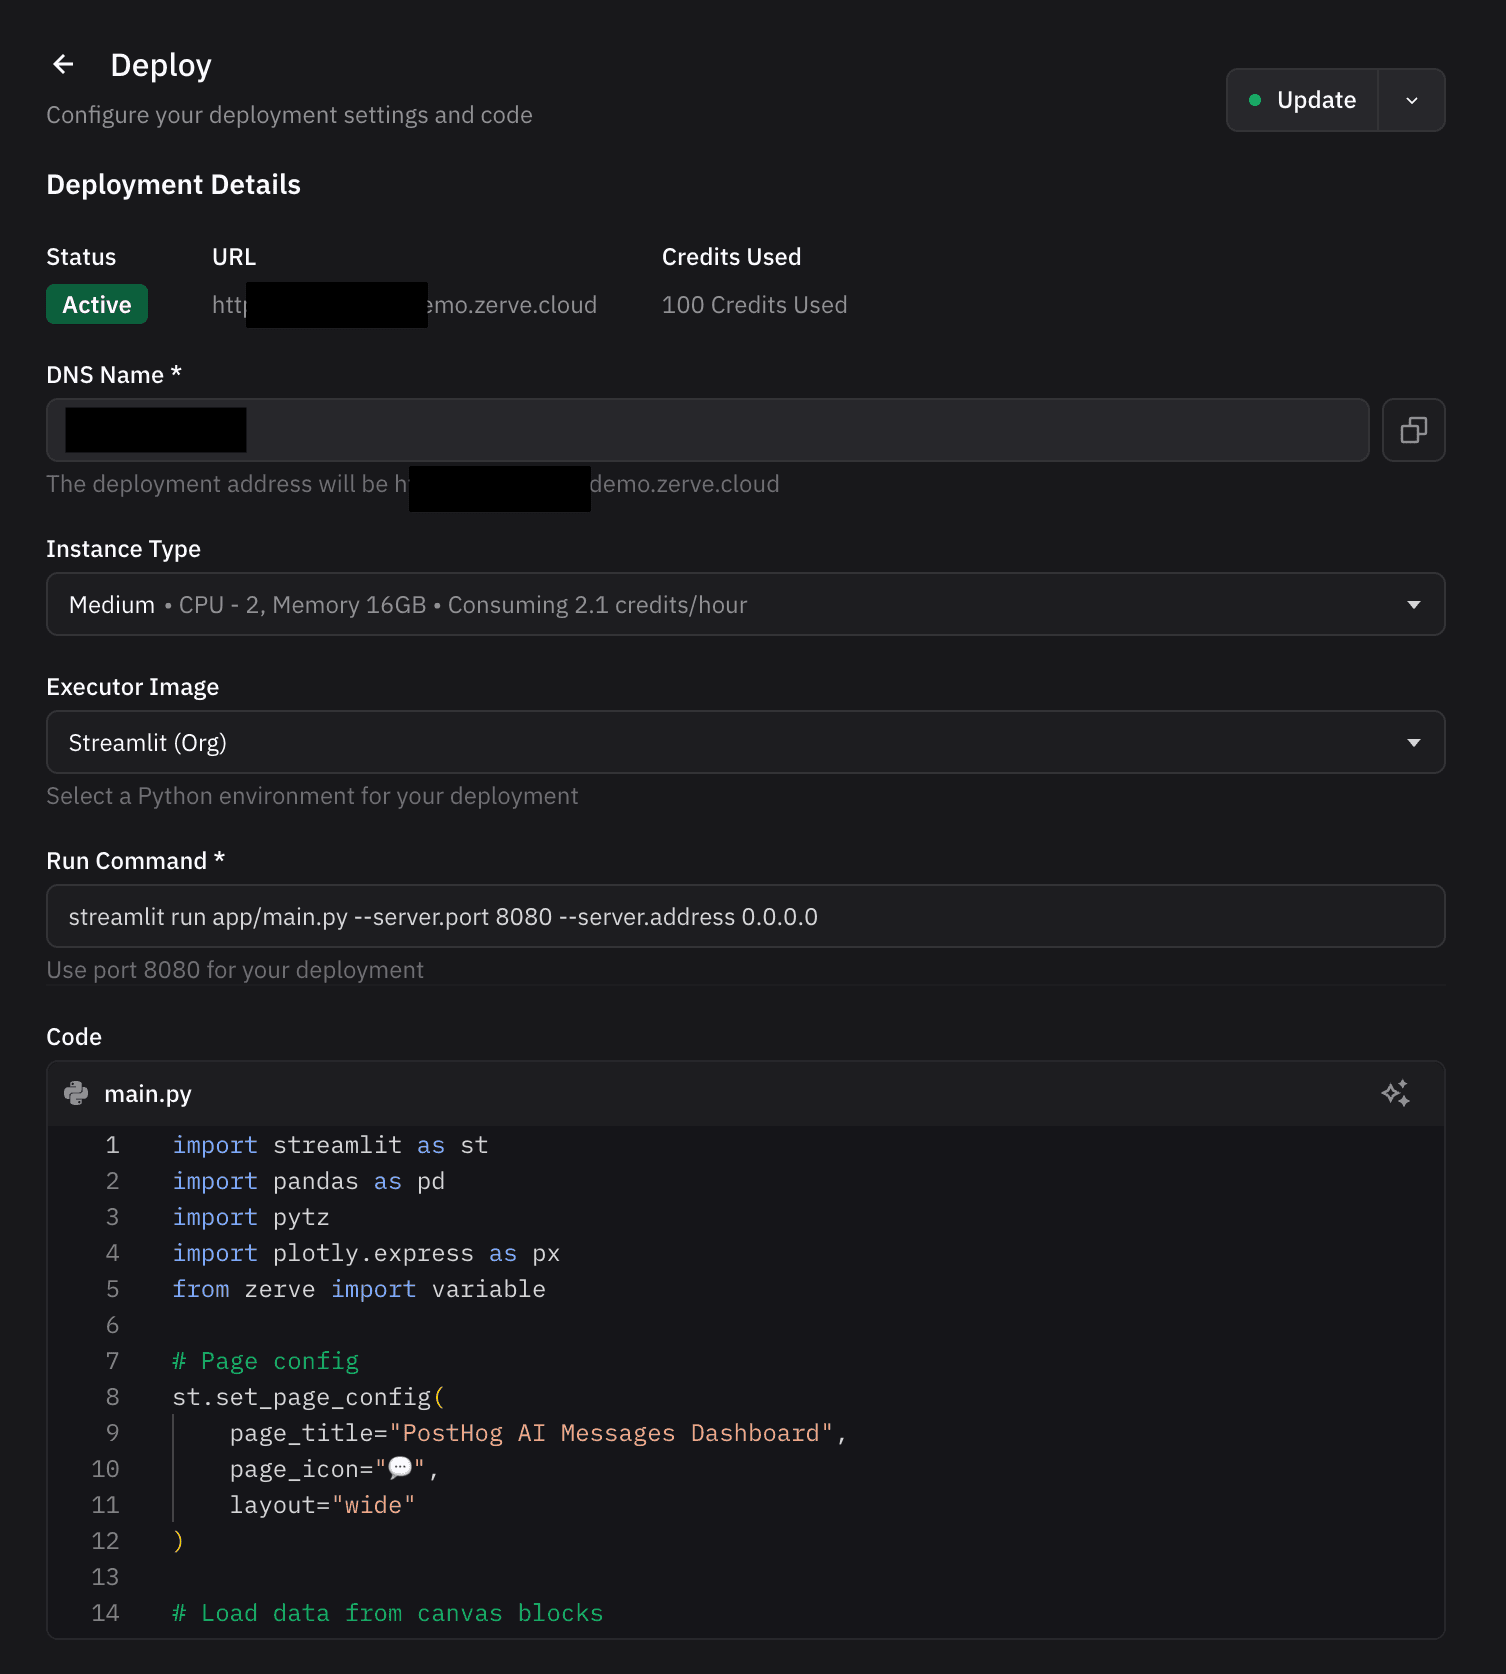The height and width of the screenshot is (1674, 1506).
Task: Click line "from zerve import variable"
Action: [359, 1289]
